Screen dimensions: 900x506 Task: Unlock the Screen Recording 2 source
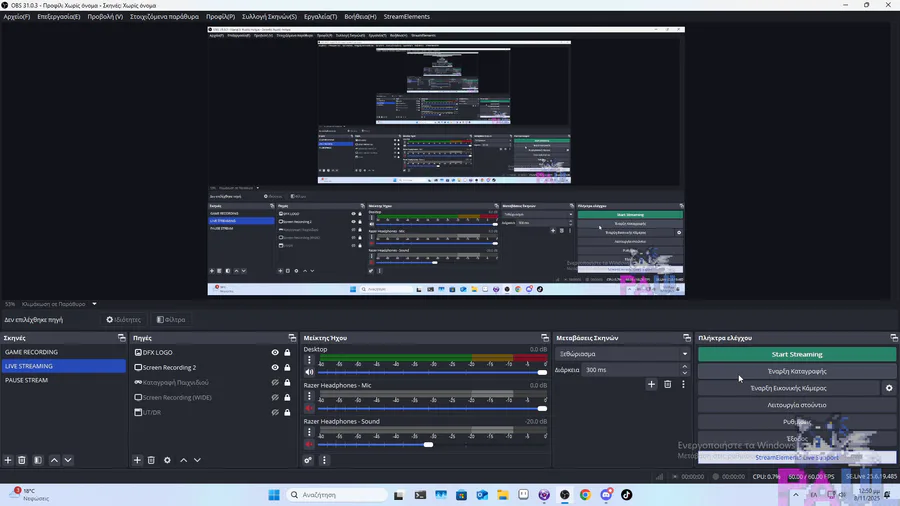(x=288, y=368)
